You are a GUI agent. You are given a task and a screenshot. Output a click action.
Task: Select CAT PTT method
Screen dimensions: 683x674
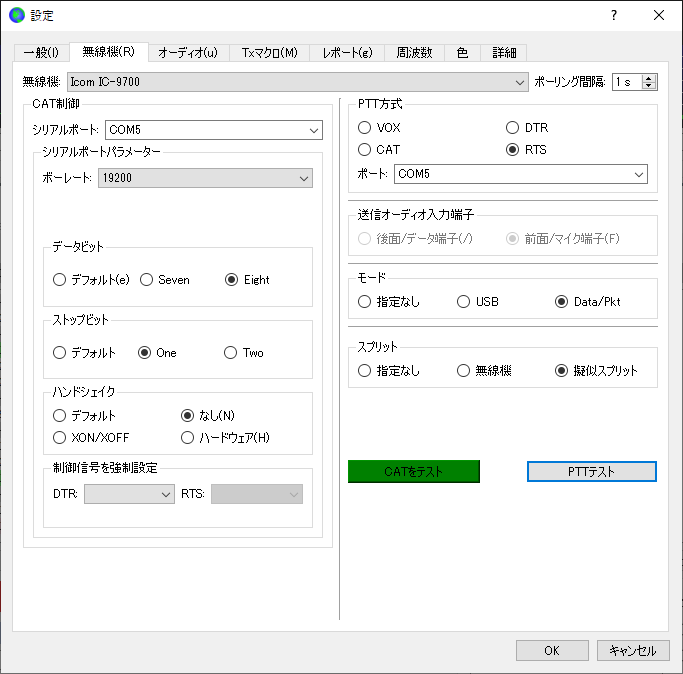[379, 149]
